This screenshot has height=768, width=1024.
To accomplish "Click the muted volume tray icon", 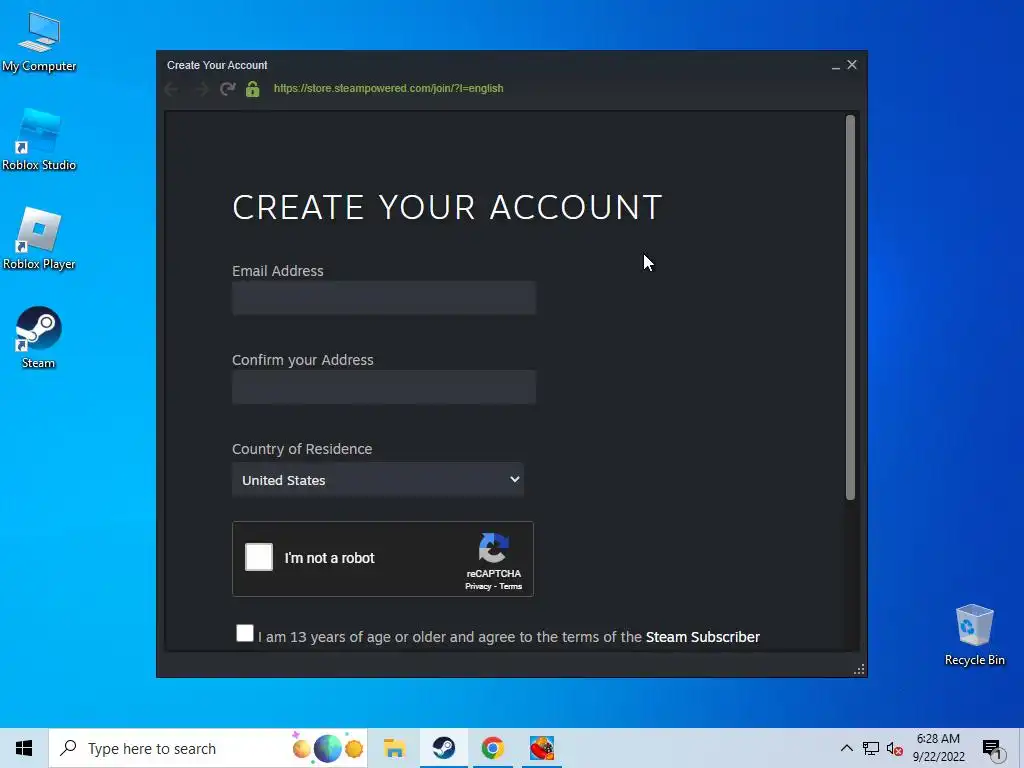I will pos(895,749).
